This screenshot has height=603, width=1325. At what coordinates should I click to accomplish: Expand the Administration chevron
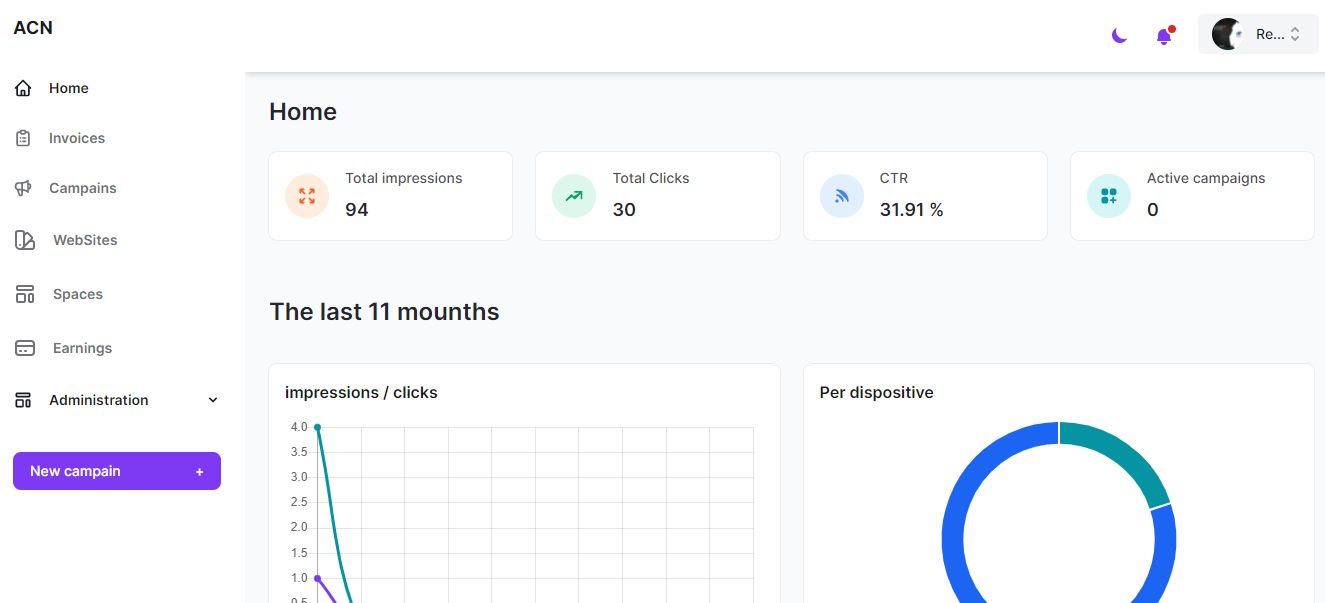point(212,400)
